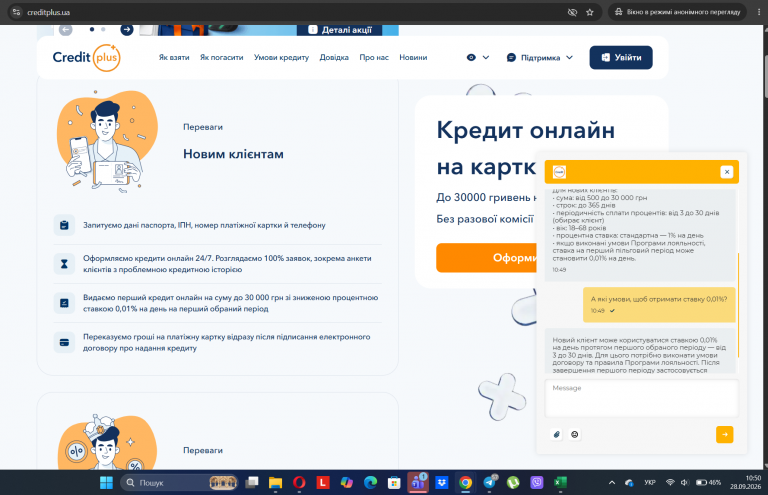Open Task View on taskbar
The image size is (768, 495).
[x=252, y=483]
